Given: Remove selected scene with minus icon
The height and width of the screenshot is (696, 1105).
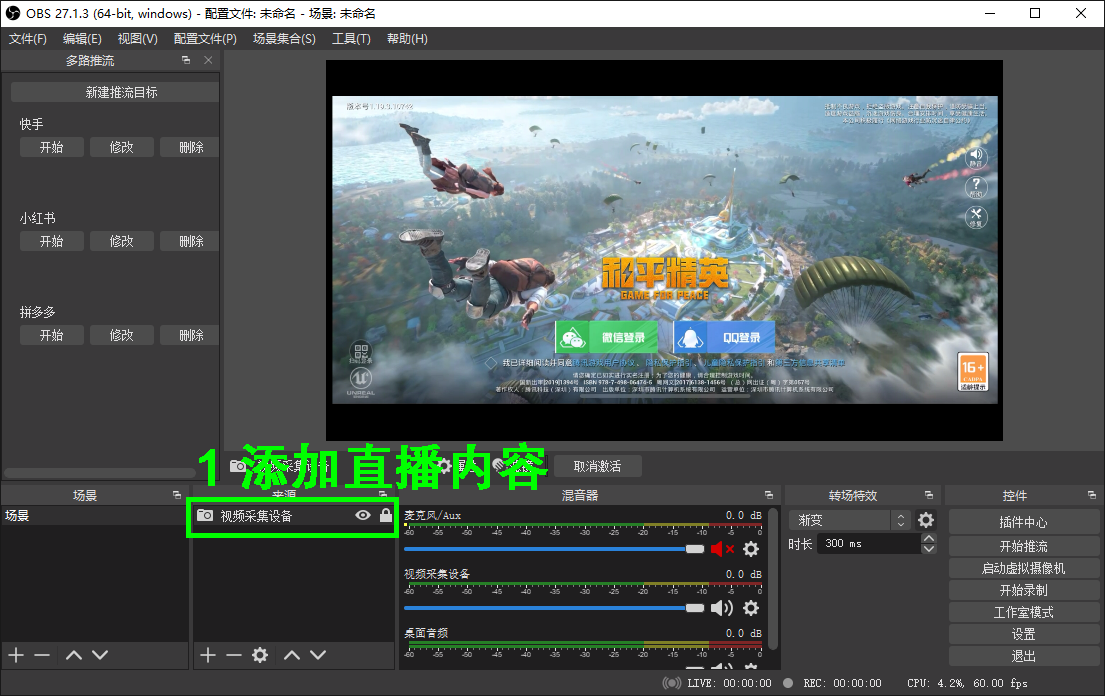Looking at the screenshot, I should tap(42, 655).
